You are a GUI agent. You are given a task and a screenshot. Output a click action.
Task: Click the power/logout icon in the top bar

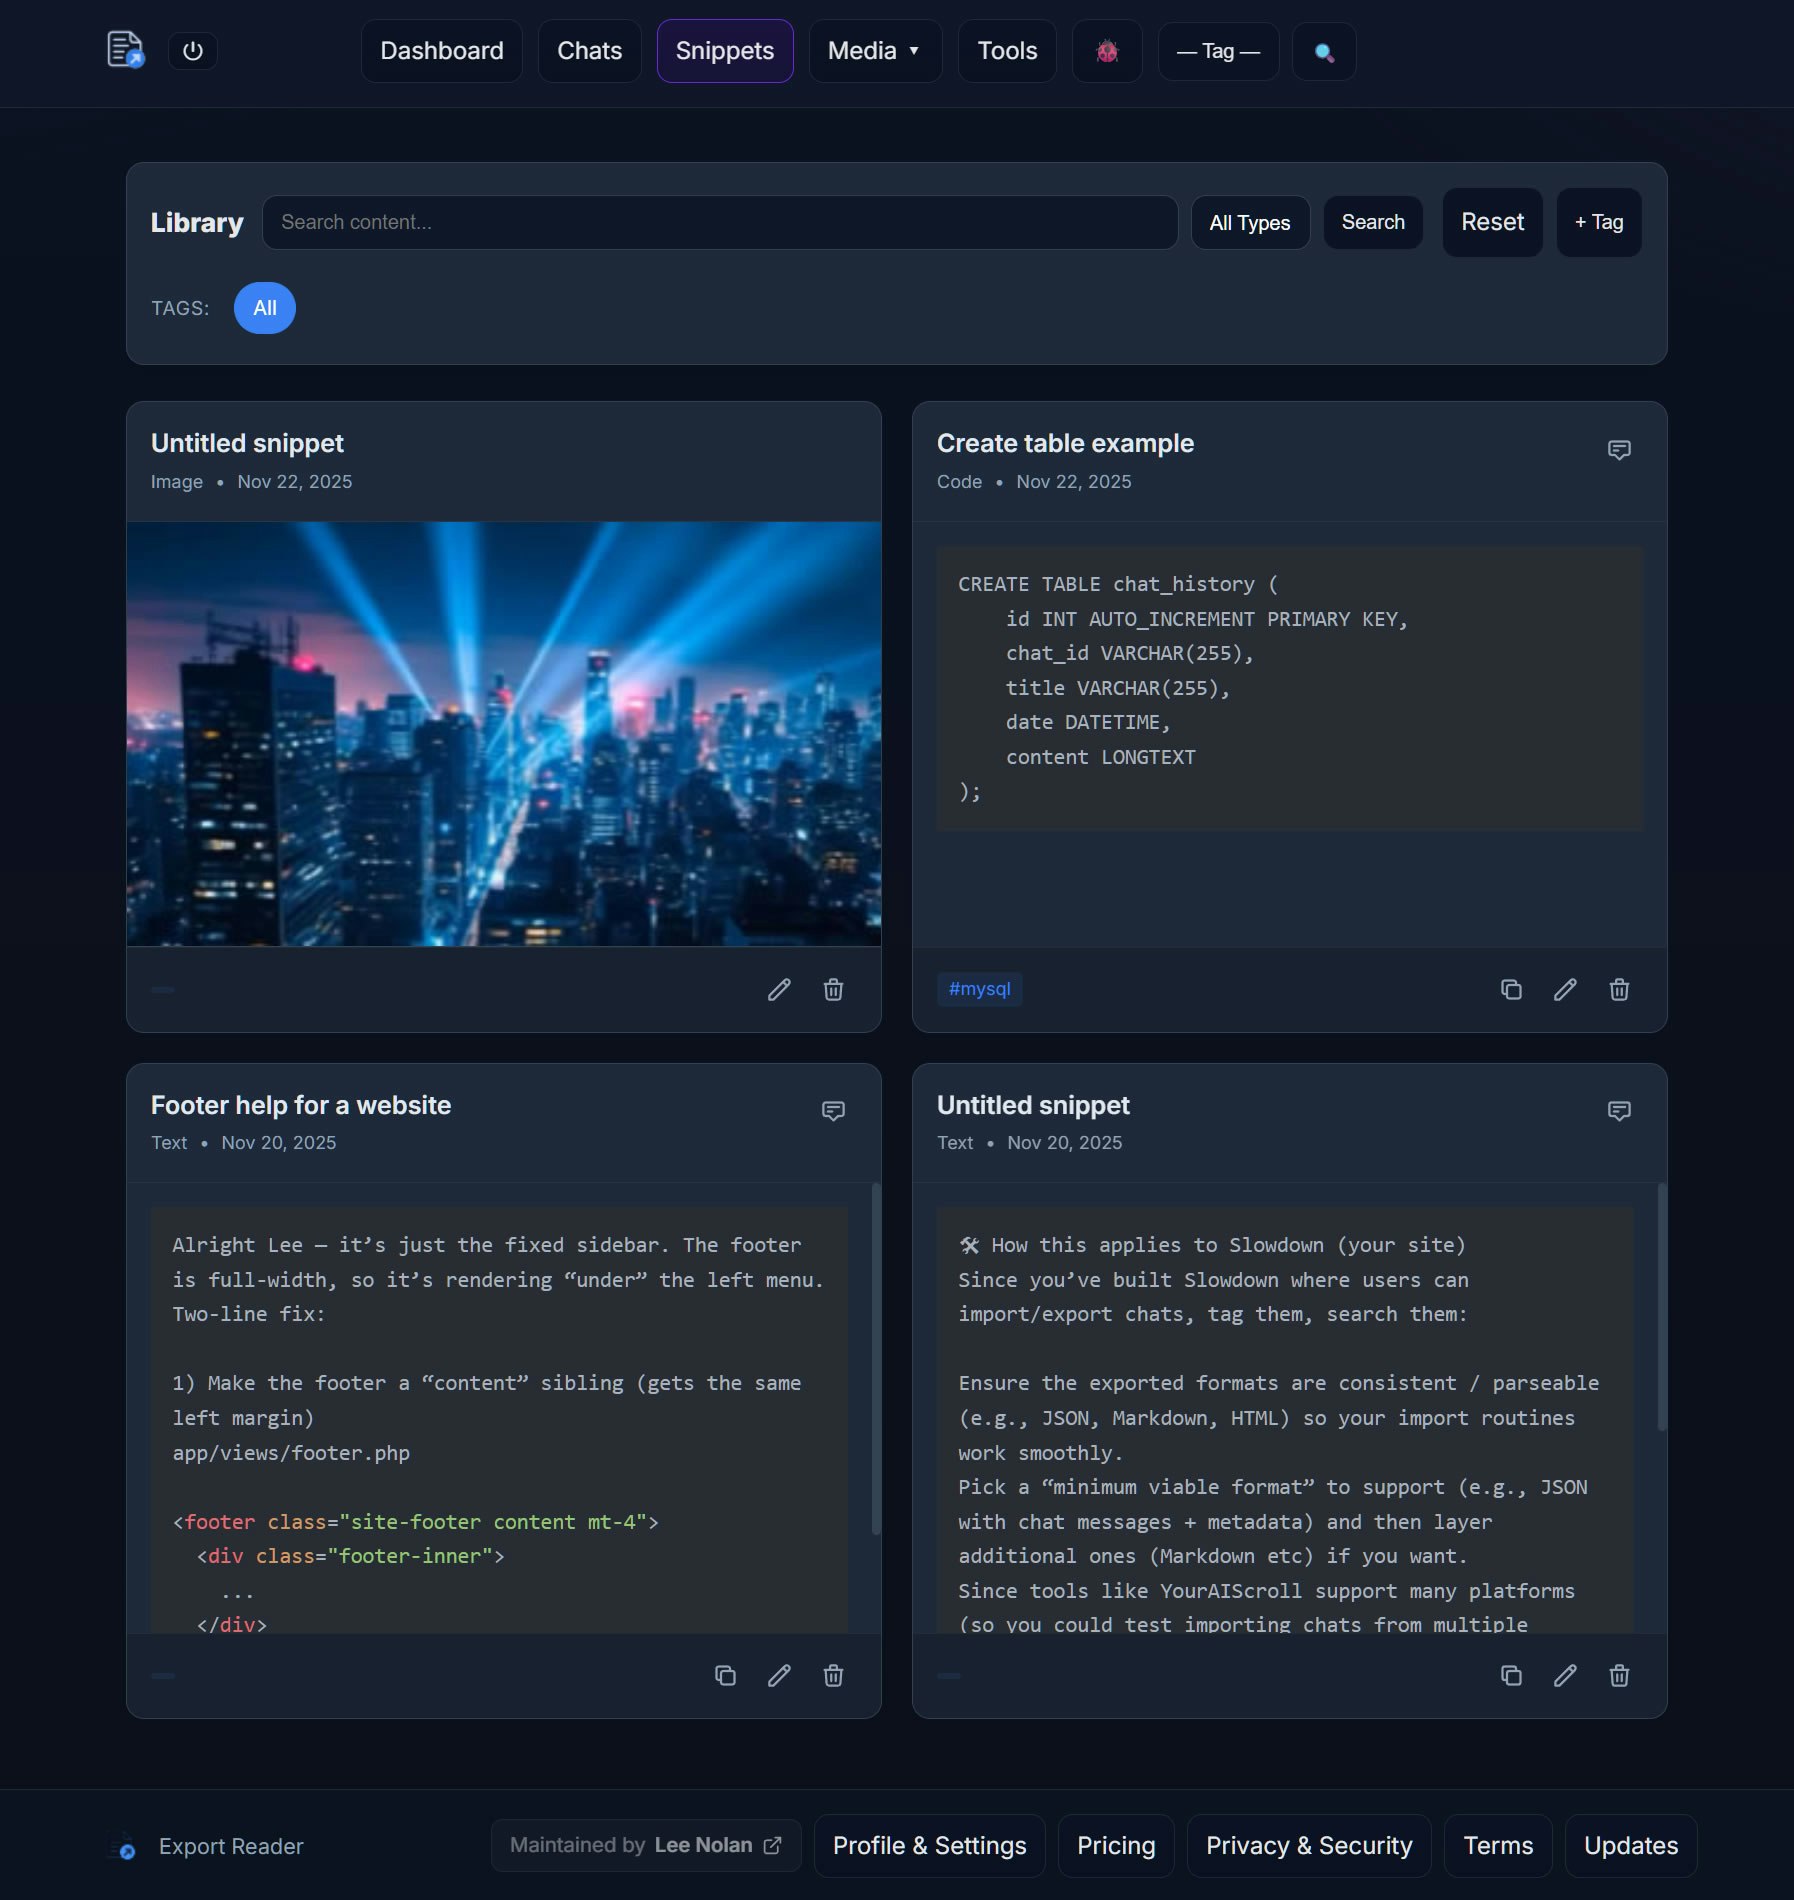pos(193,51)
